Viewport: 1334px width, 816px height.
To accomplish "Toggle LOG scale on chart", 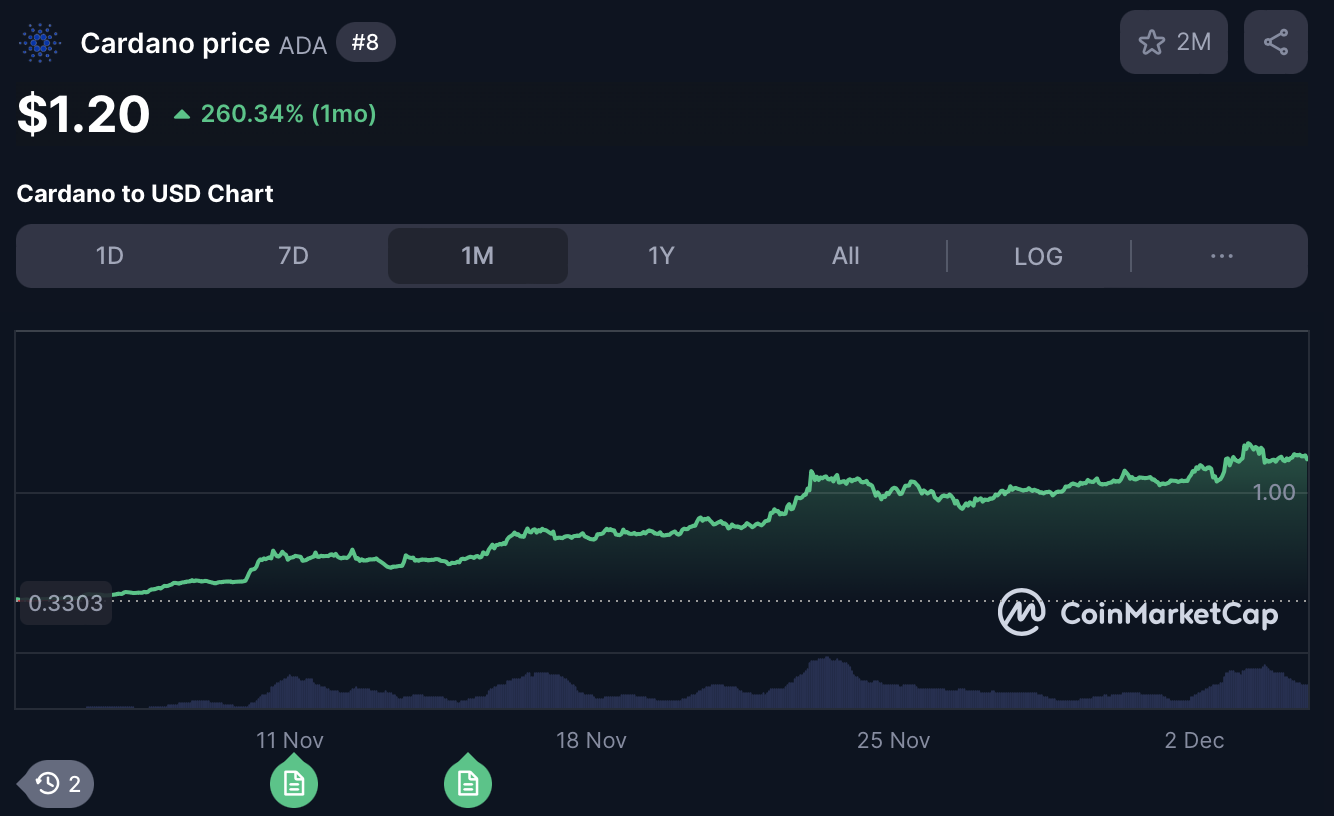I will [x=1038, y=256].
